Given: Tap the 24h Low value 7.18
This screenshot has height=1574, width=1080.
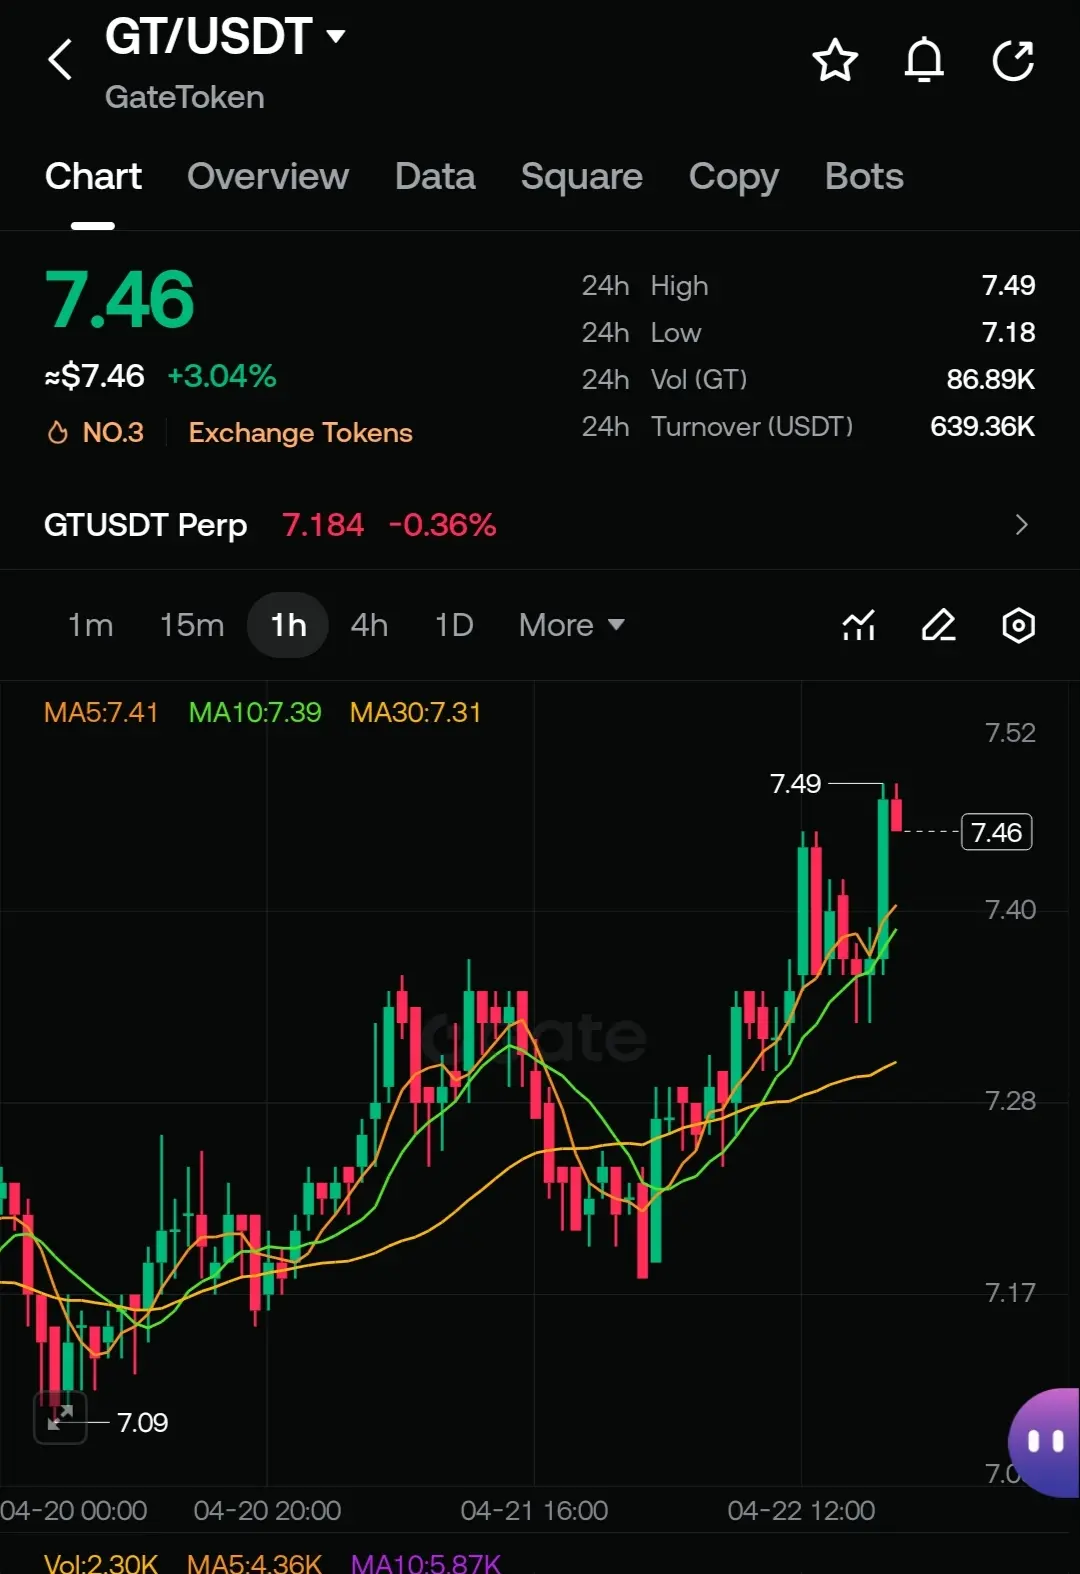Looking at the screenshot, I should (x=1008, y=333).
